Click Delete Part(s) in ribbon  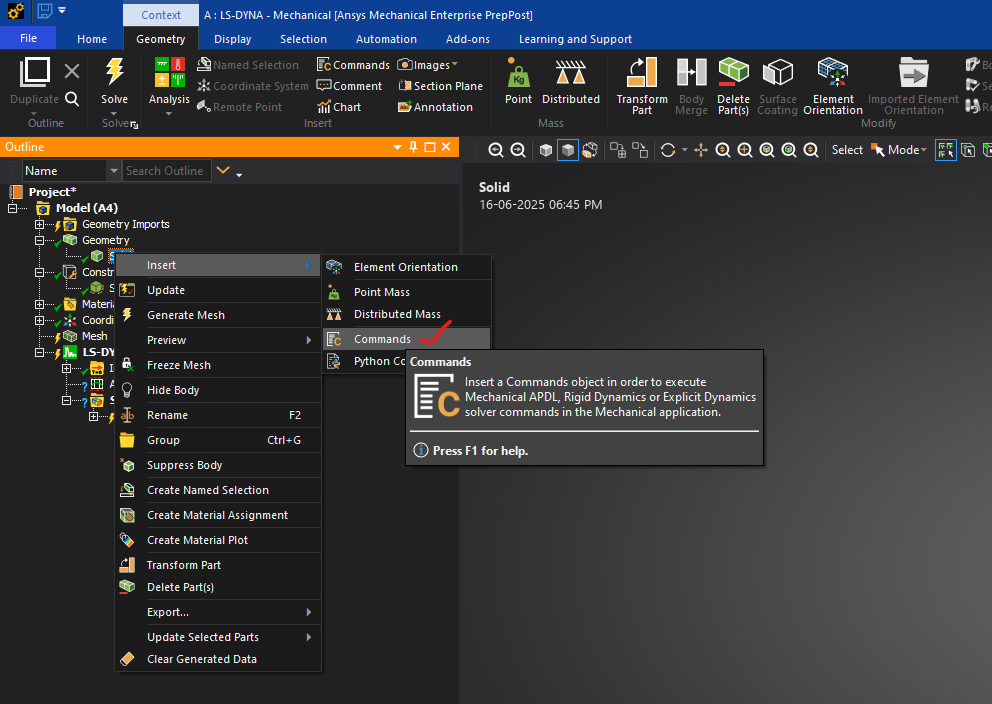pos(733,85)
